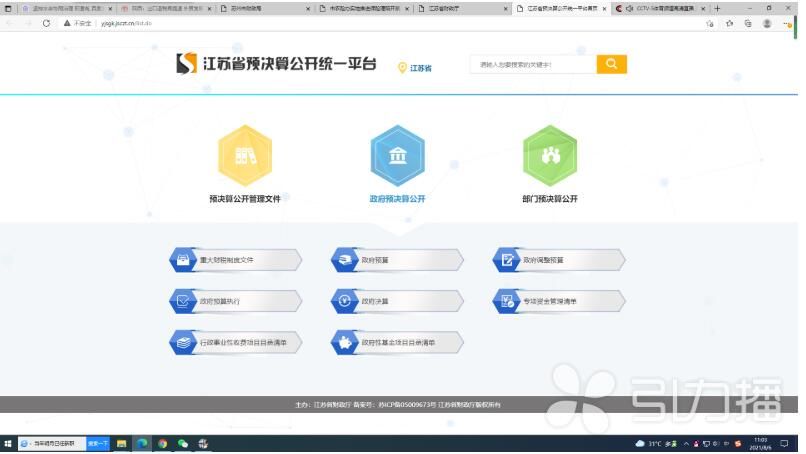This screenshot has width=806, height=454.
Task: Click the taskbar search box
Action: (51, 443)
